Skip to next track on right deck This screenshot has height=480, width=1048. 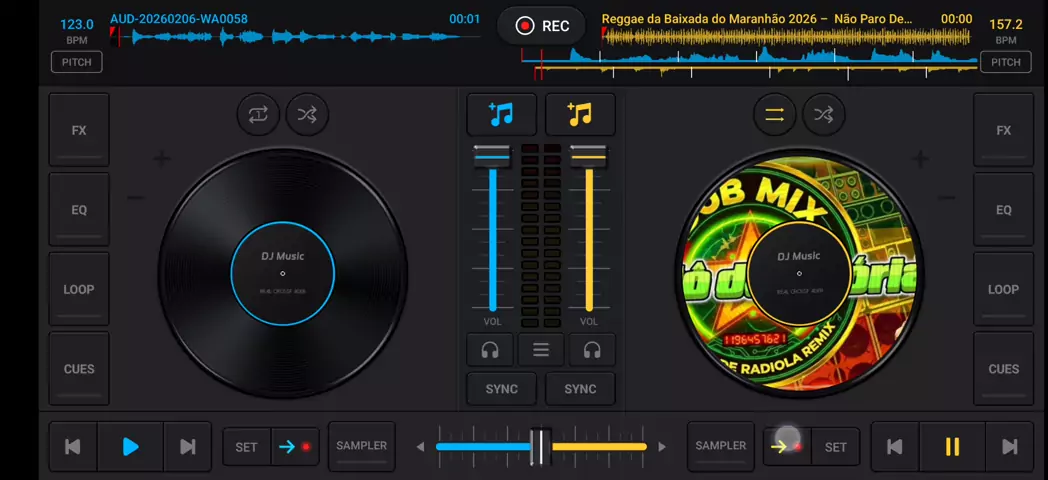(1009, 447)
